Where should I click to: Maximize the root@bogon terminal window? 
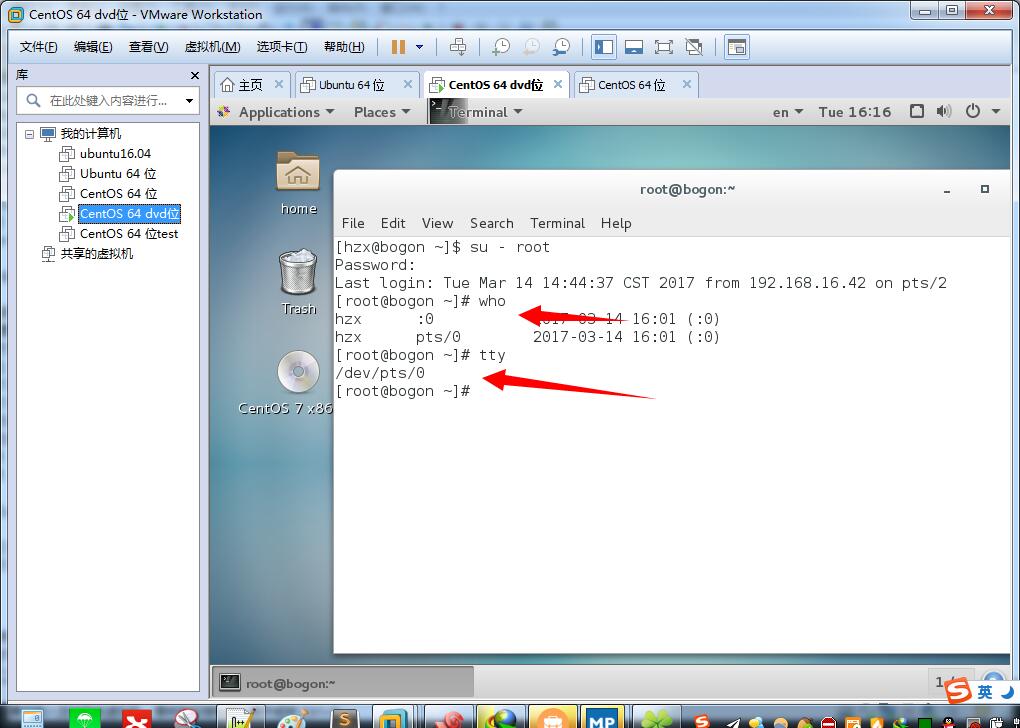coord(984,189)
